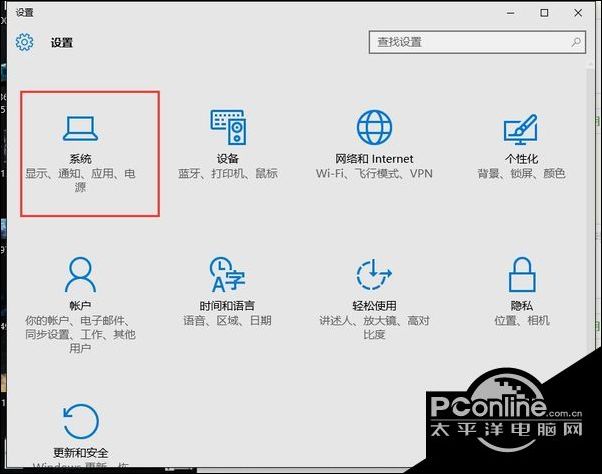
Task: Open the 设备 keyboard and speaker icon
Action: [x=228, y=127]
